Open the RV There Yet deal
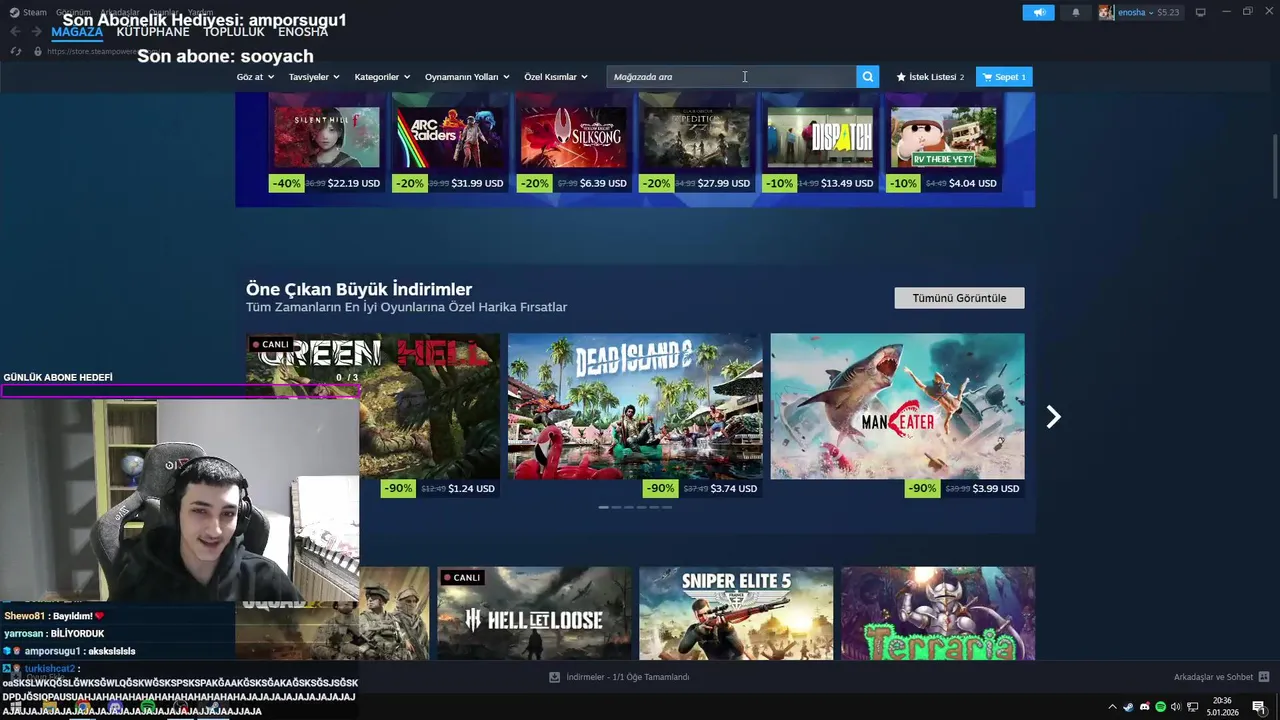The width and height of the screenshot is (1280, 720). (943, 137)
